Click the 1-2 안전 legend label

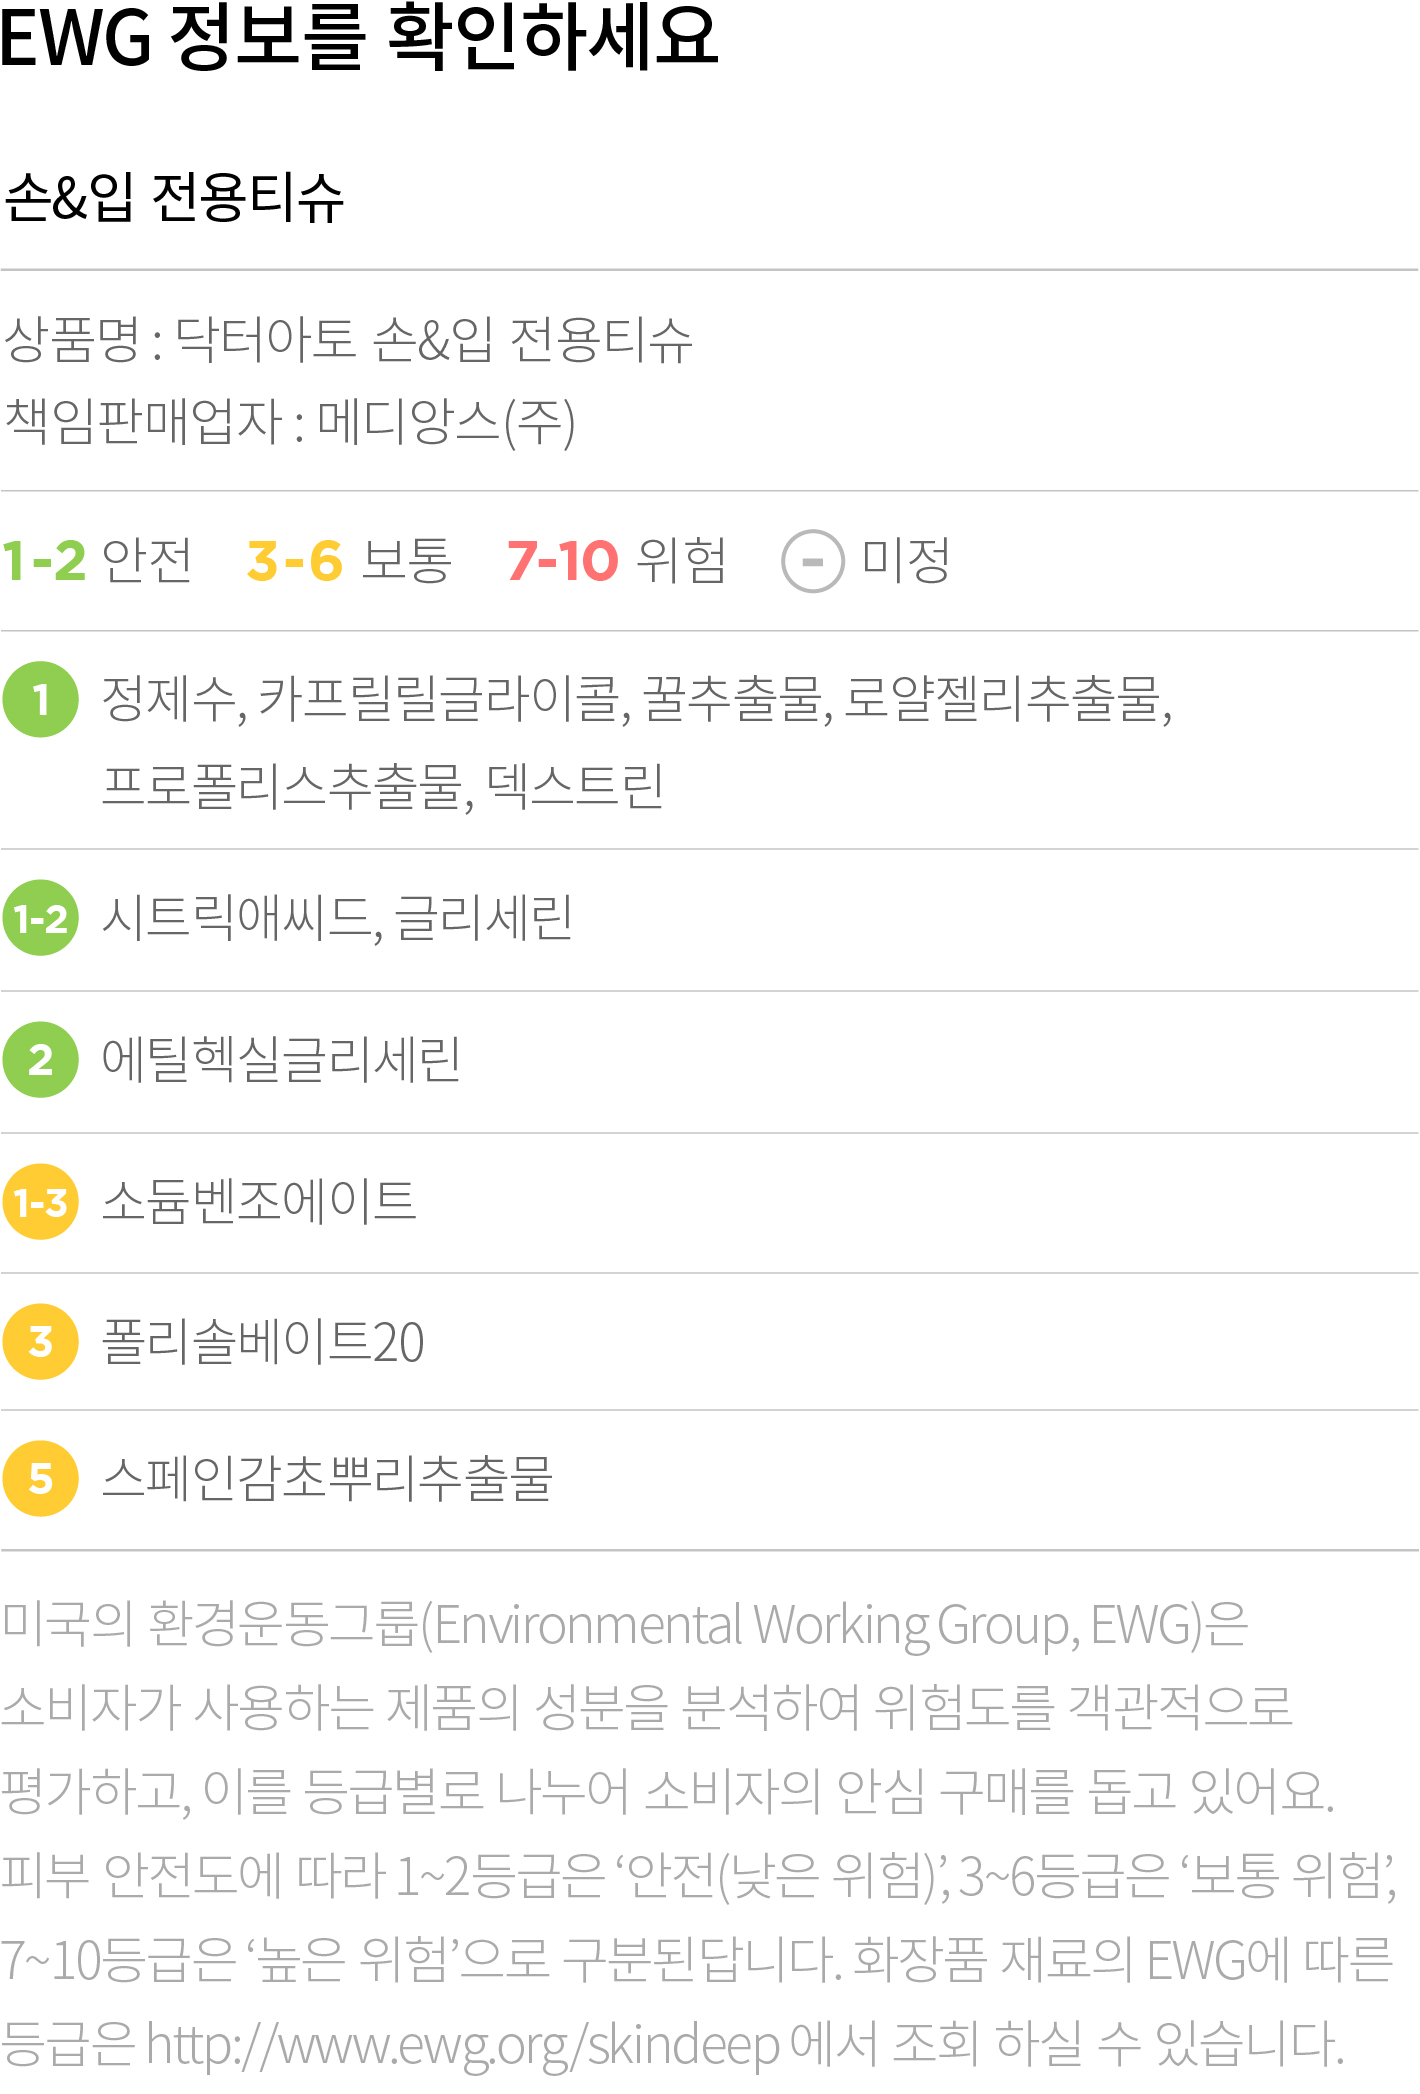97,560
